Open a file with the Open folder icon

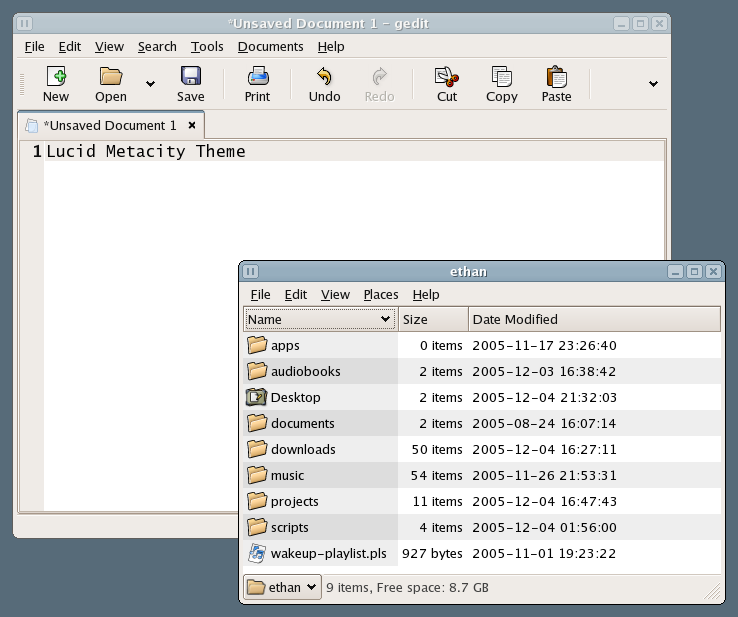coord(111,76)
